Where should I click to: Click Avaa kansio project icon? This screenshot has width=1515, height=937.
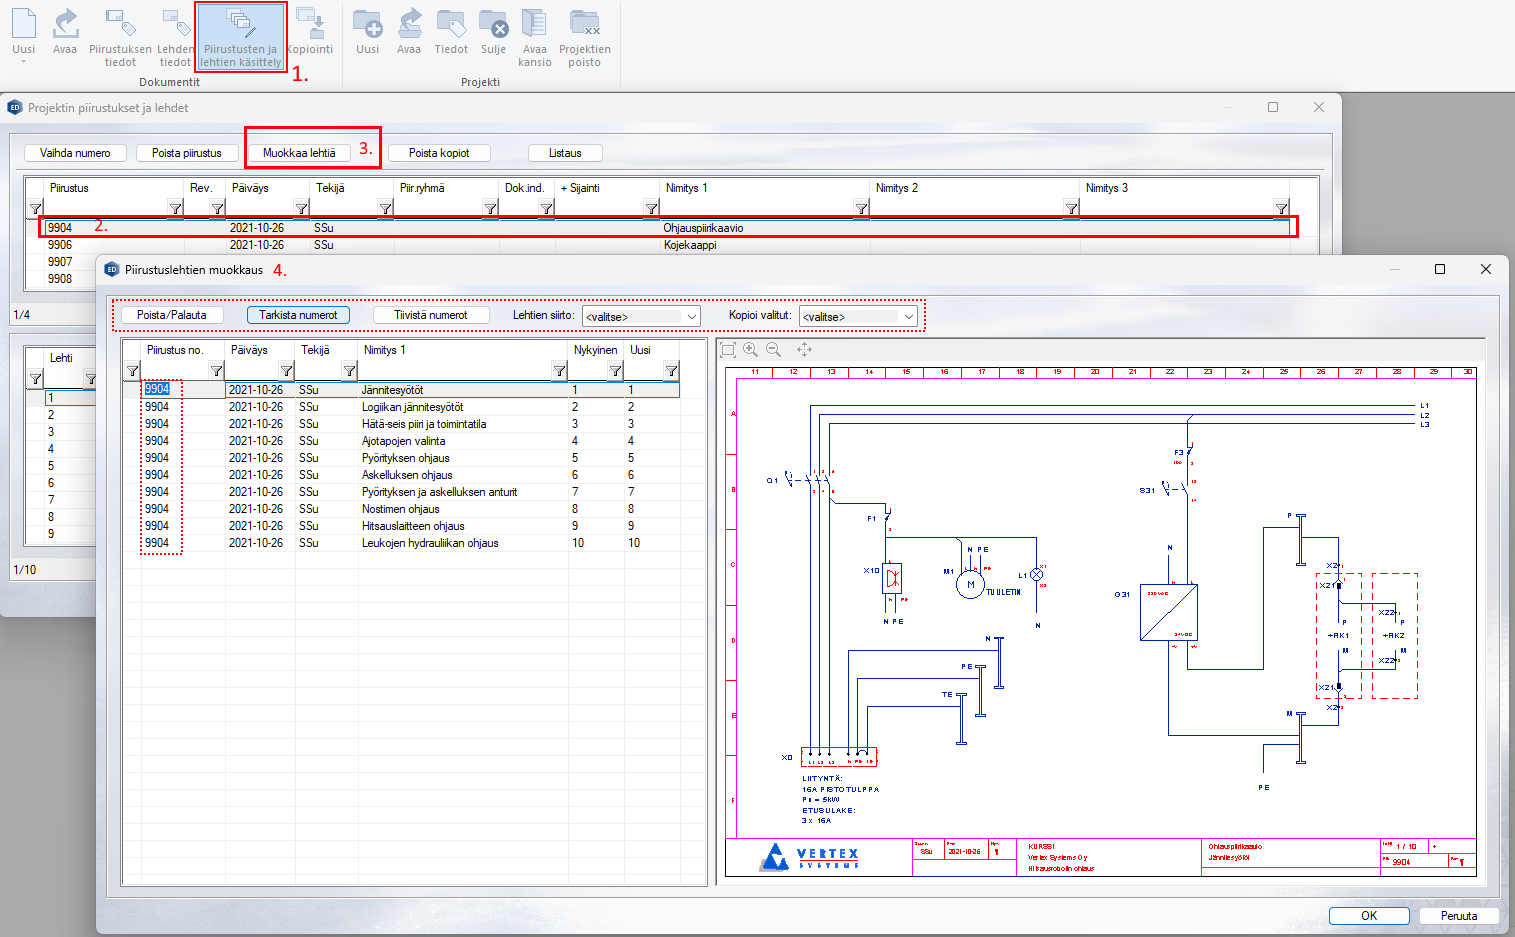pos(534,36)
